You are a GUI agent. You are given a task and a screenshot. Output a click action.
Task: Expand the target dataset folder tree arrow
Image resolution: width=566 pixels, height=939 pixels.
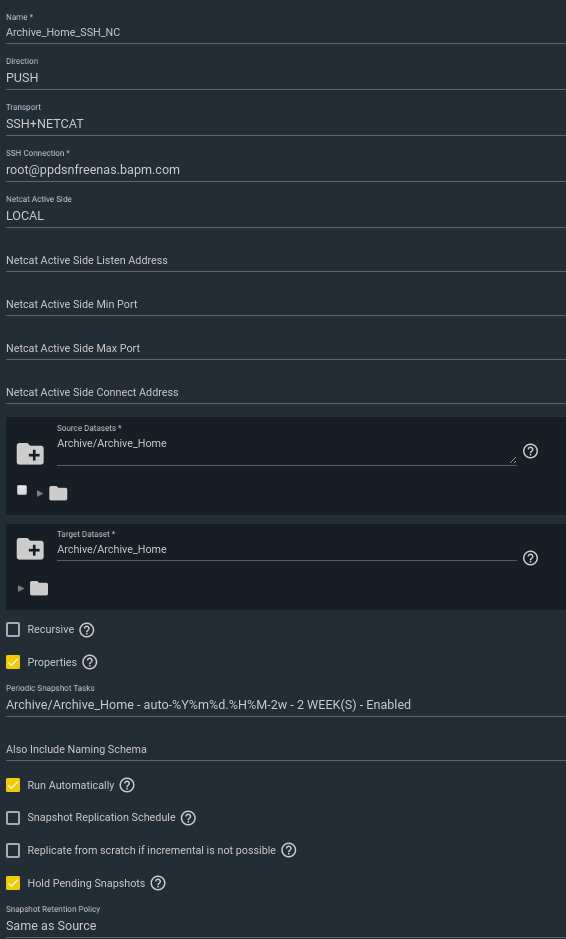pos(21,589)
